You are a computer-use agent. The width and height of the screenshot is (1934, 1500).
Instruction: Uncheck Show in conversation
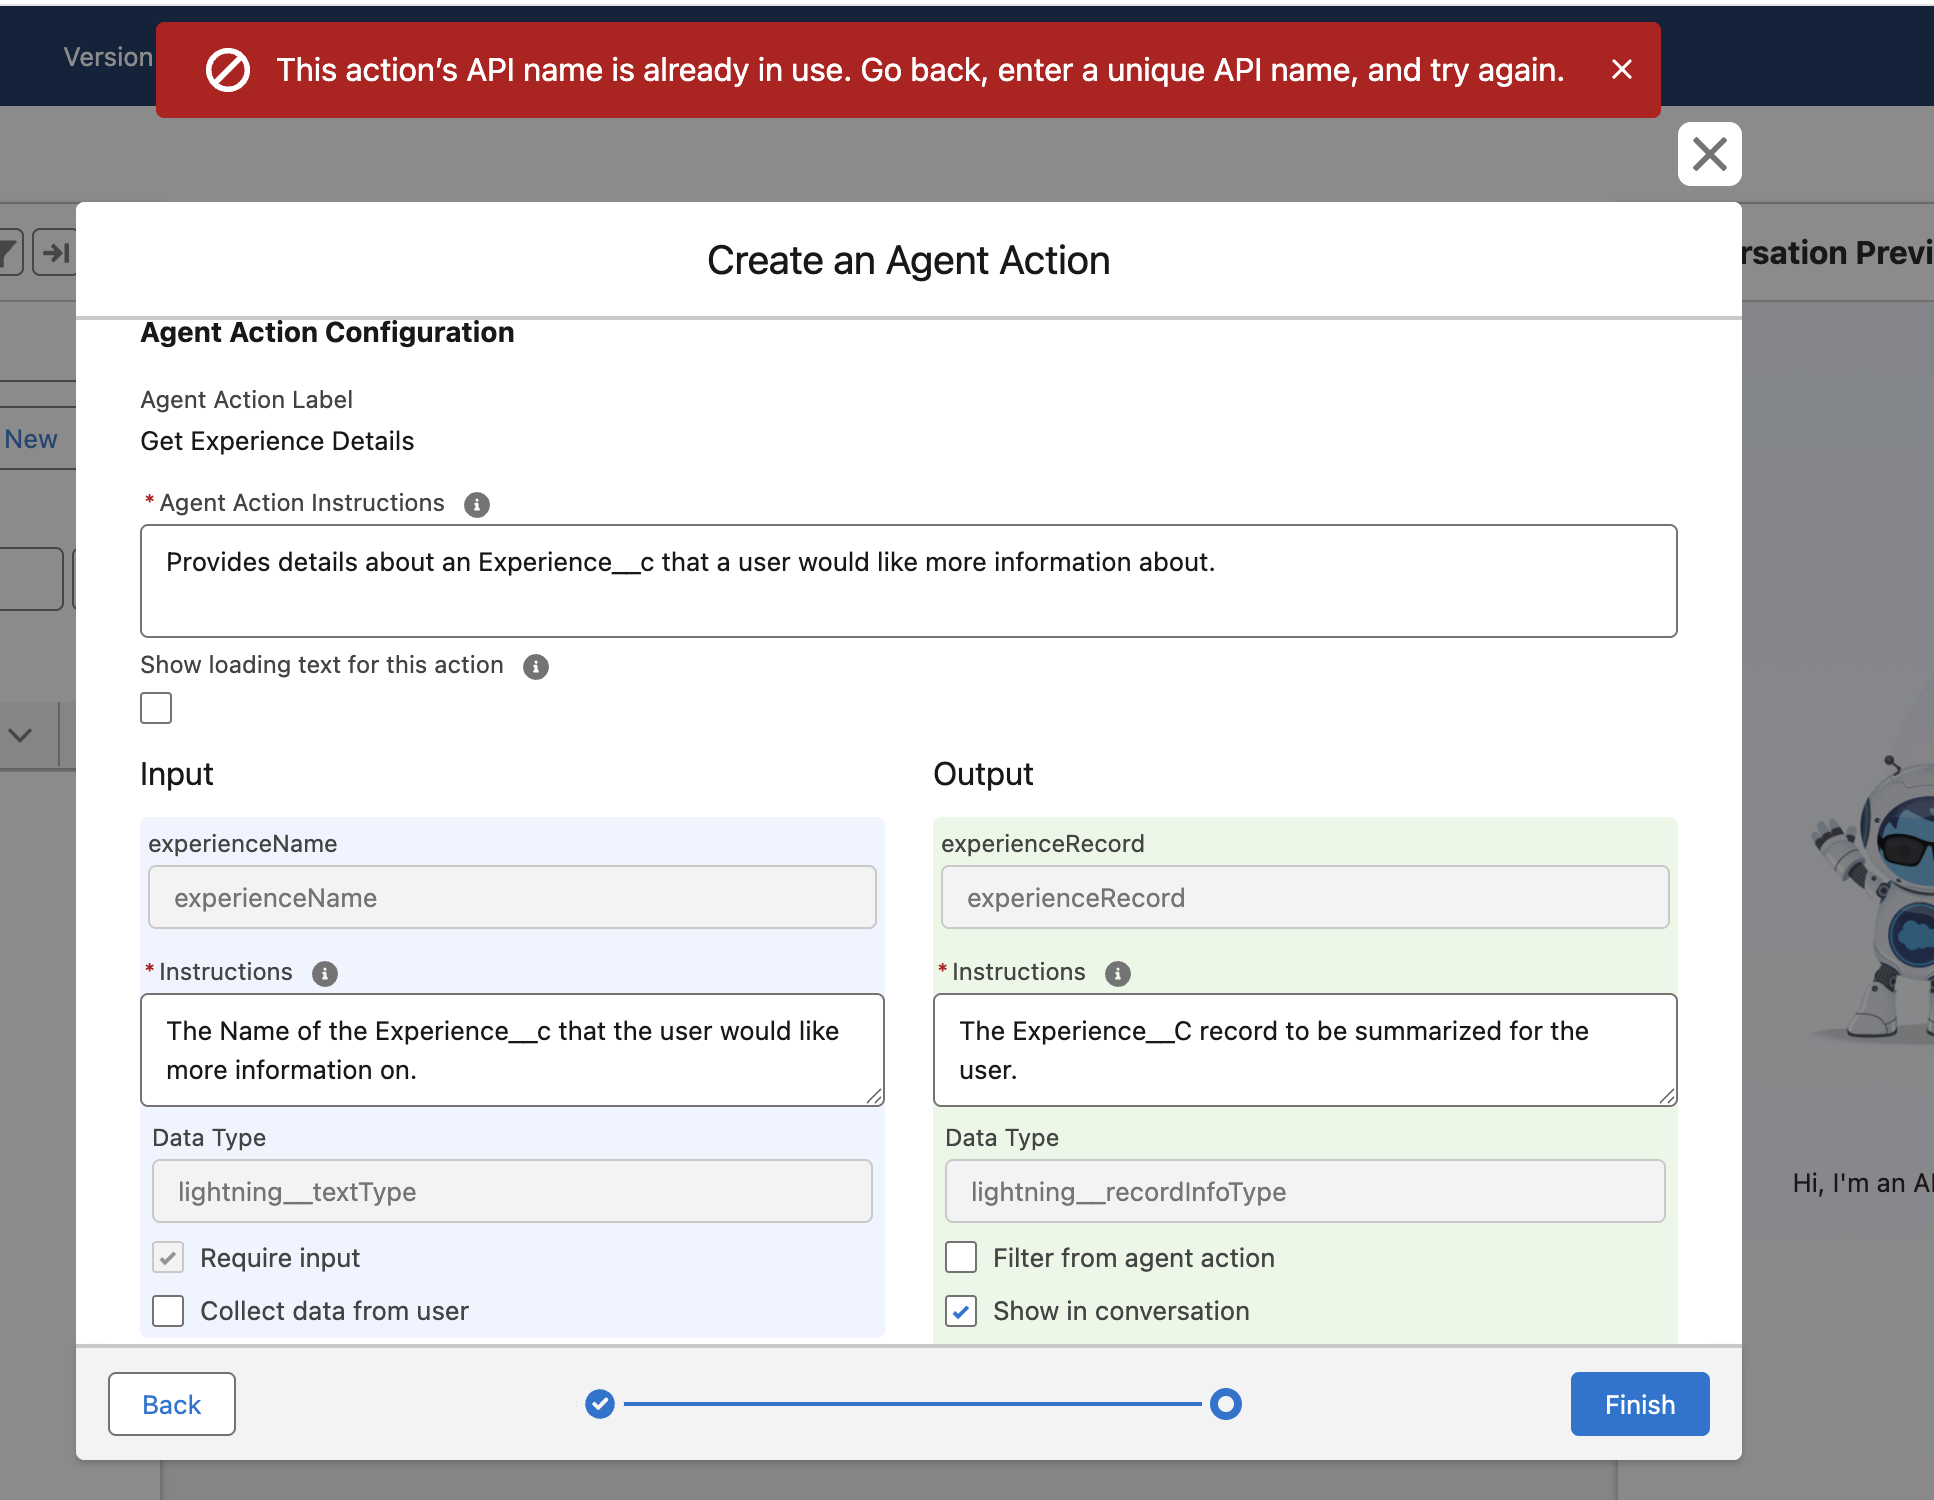961,1311
